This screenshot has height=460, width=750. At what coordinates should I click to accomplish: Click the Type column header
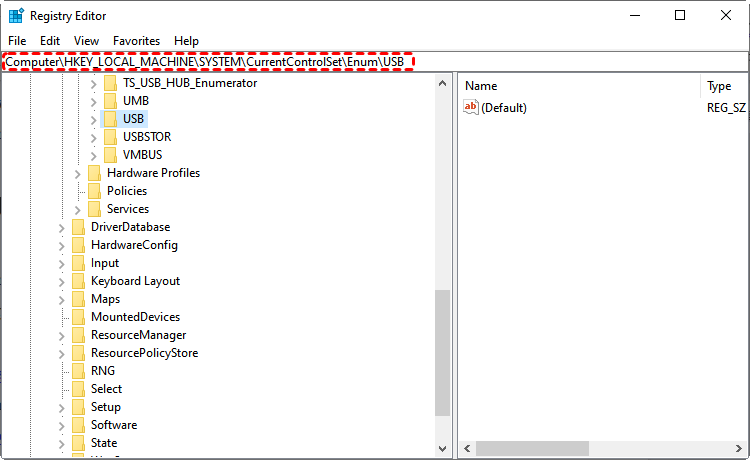click(719, 86)
